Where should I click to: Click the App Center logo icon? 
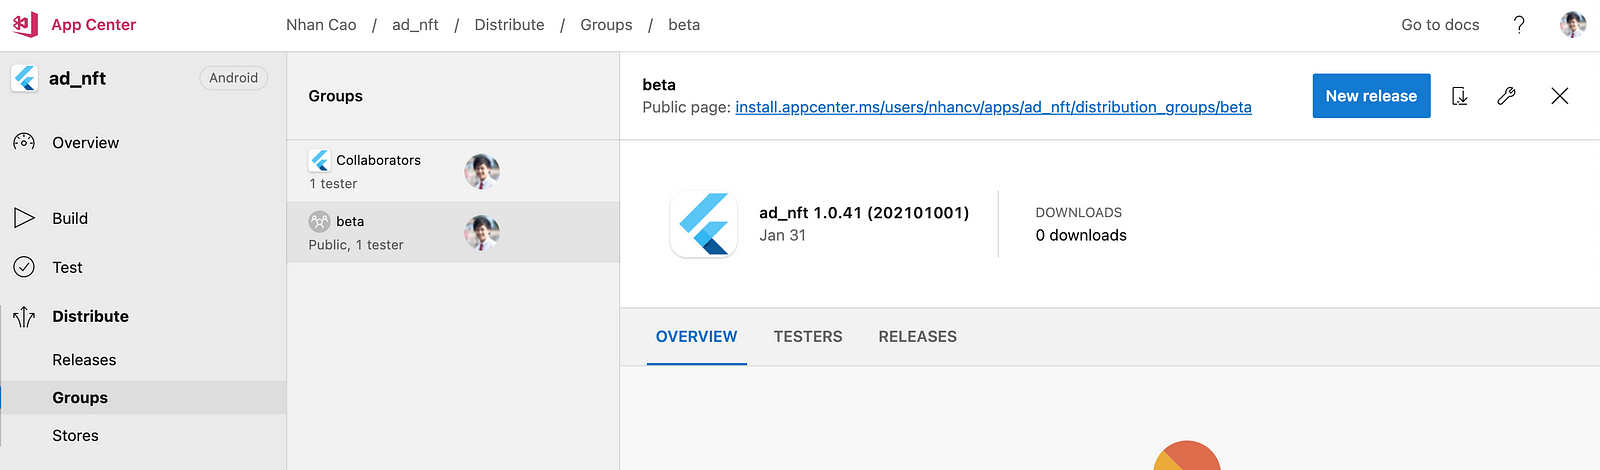click(x=25, y=24)
